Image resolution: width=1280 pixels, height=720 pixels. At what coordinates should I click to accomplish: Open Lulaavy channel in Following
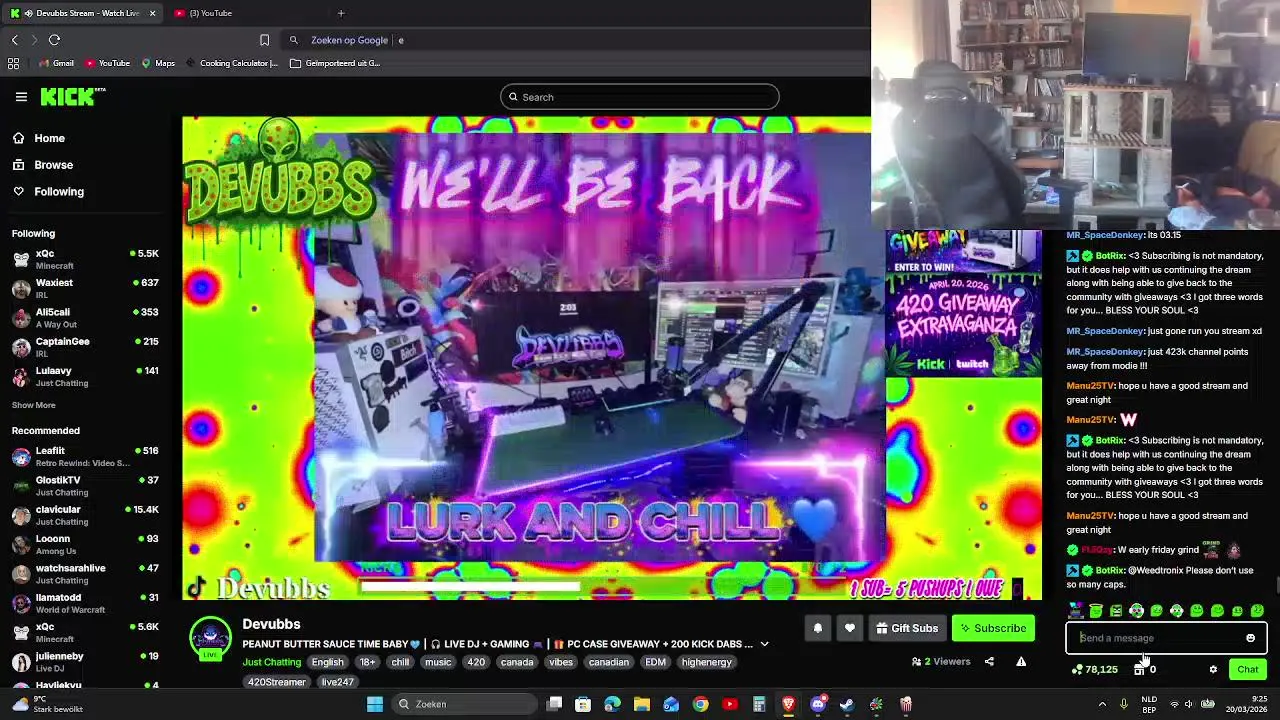point(85,376)
